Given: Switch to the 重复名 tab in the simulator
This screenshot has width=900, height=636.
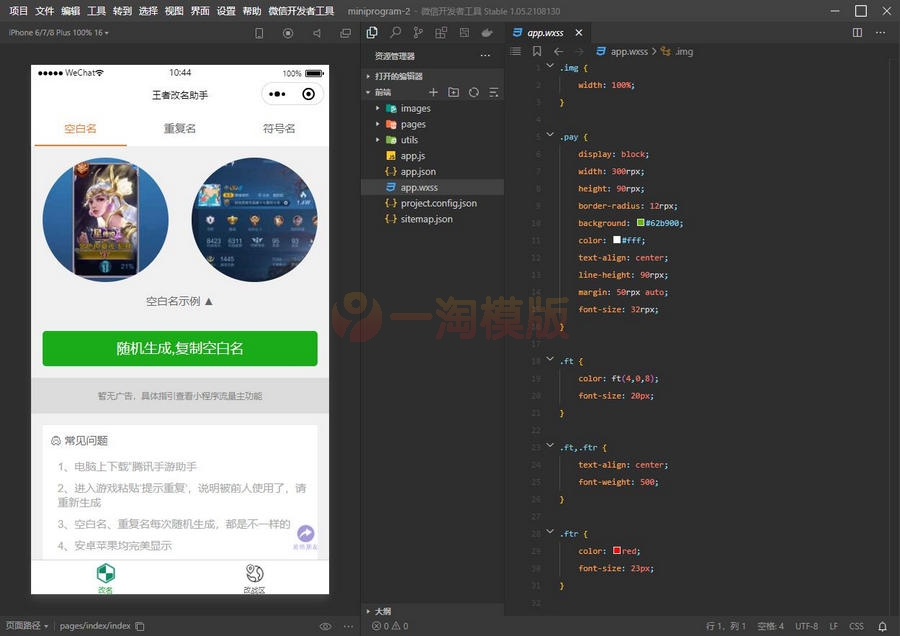Looking at the screenshot, I should click(179, 130).
